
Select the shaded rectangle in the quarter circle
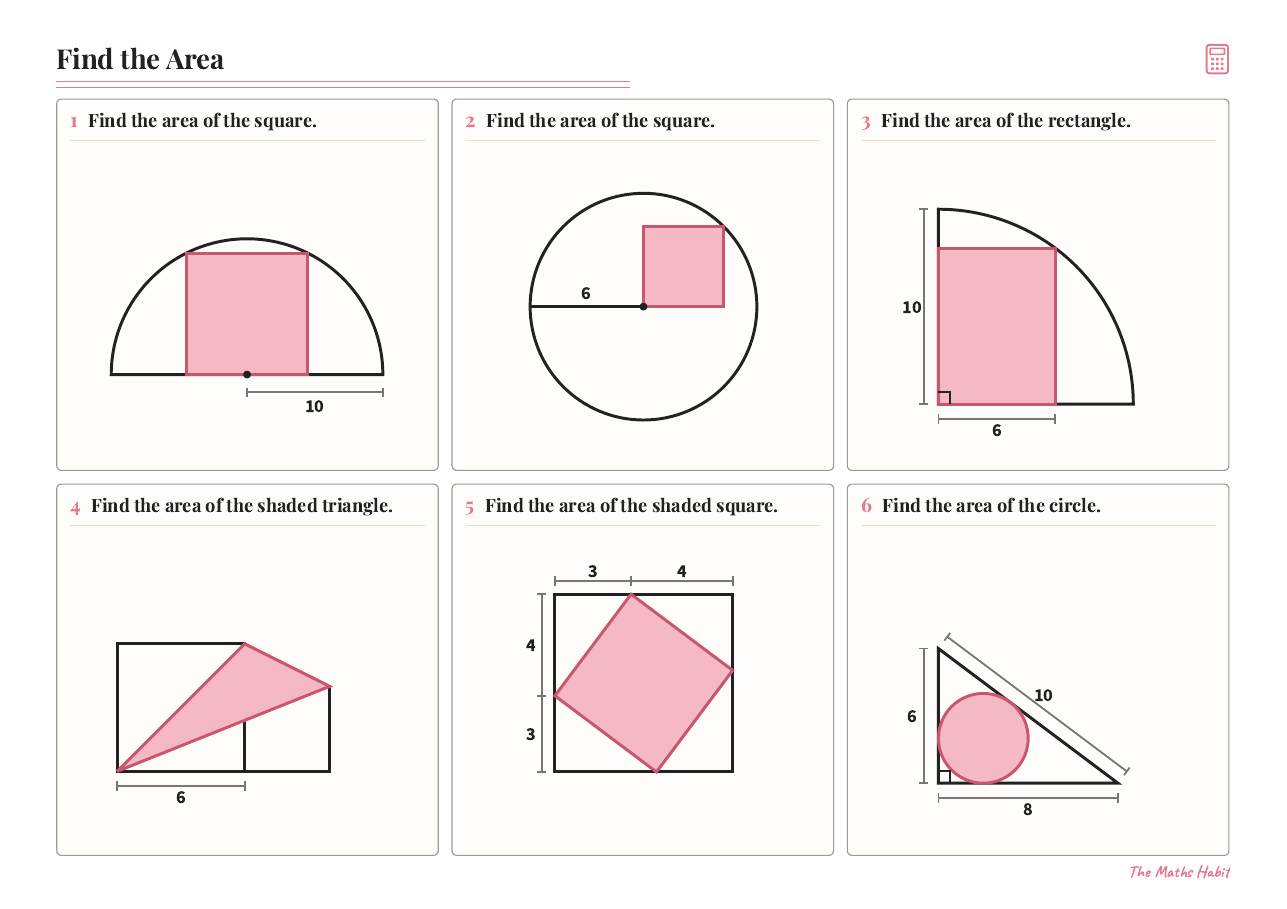997,326
